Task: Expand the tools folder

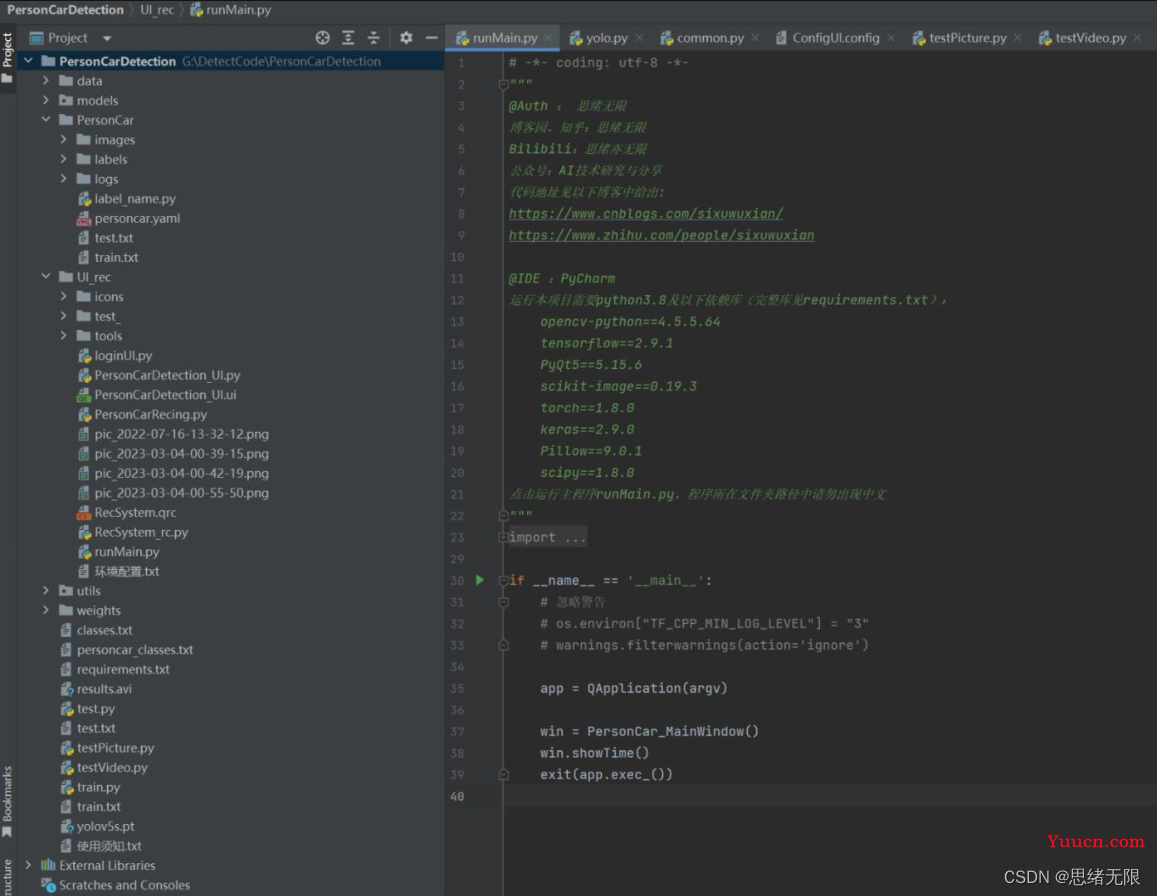Action: (x=63, y=336)
